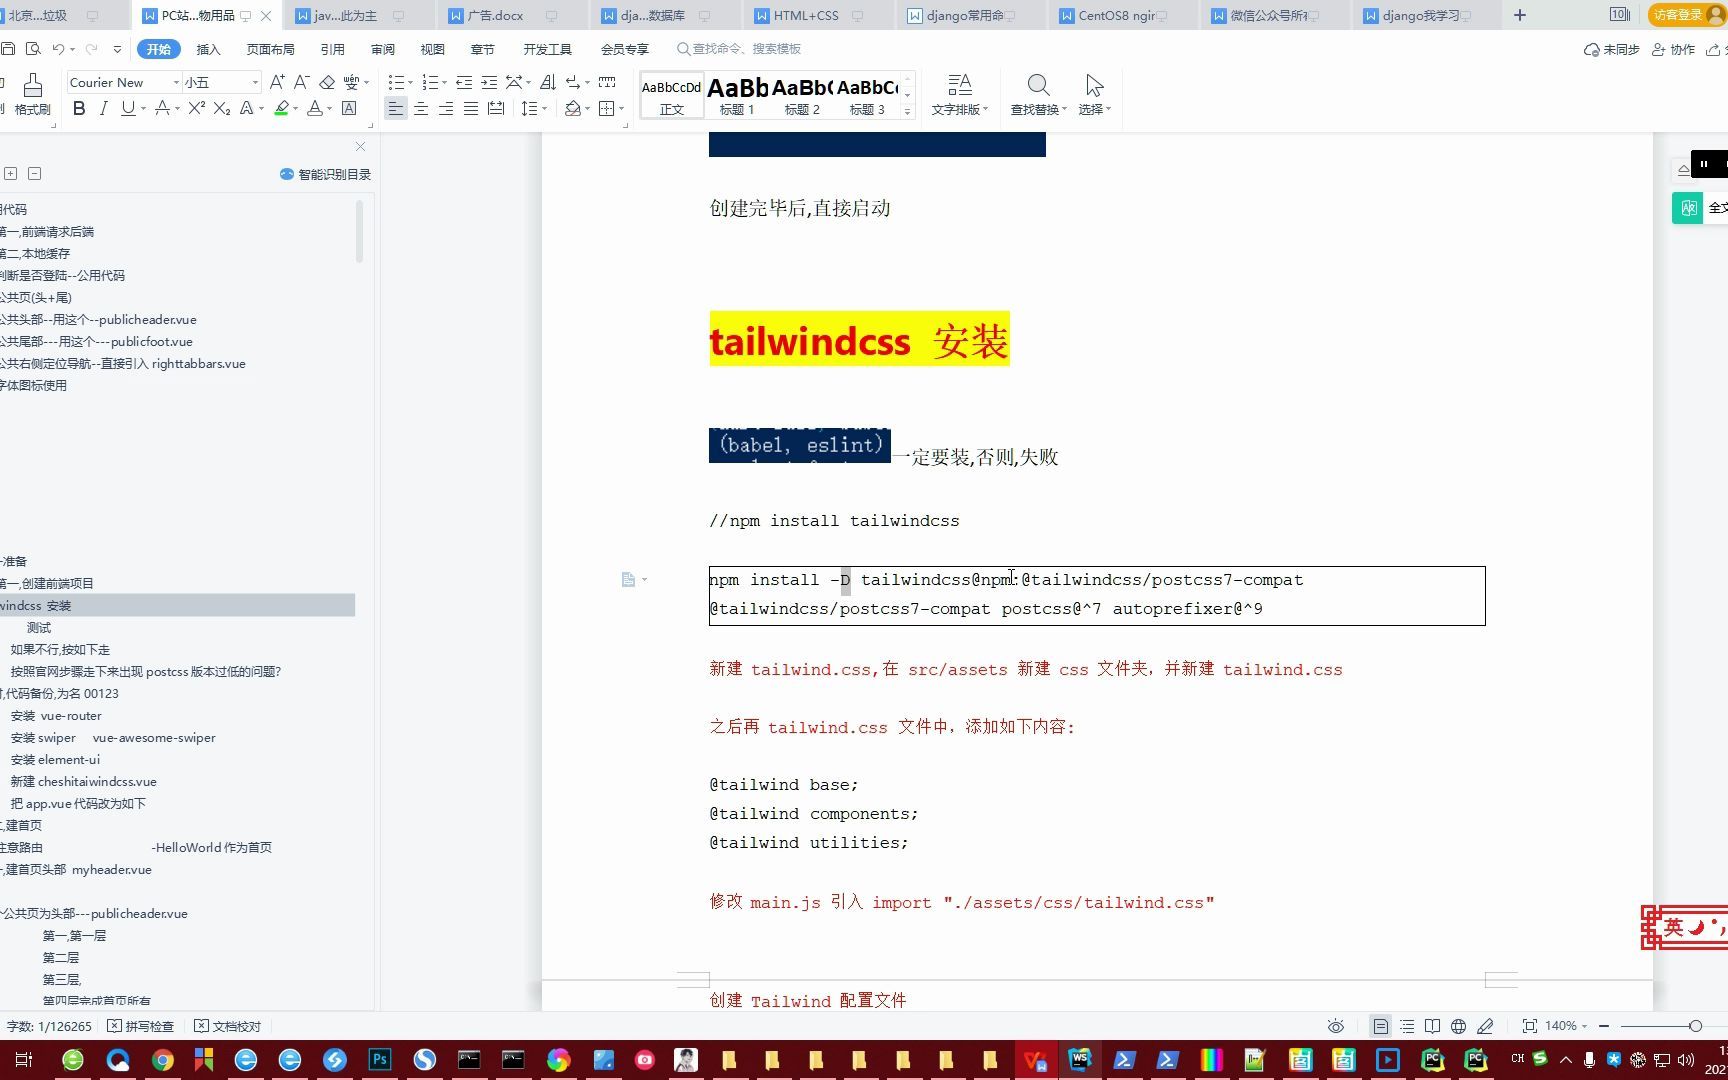Viewport: 1728px width, 1080px height.
Task: Toggle right text alignment
Action: tap(446, 108)
